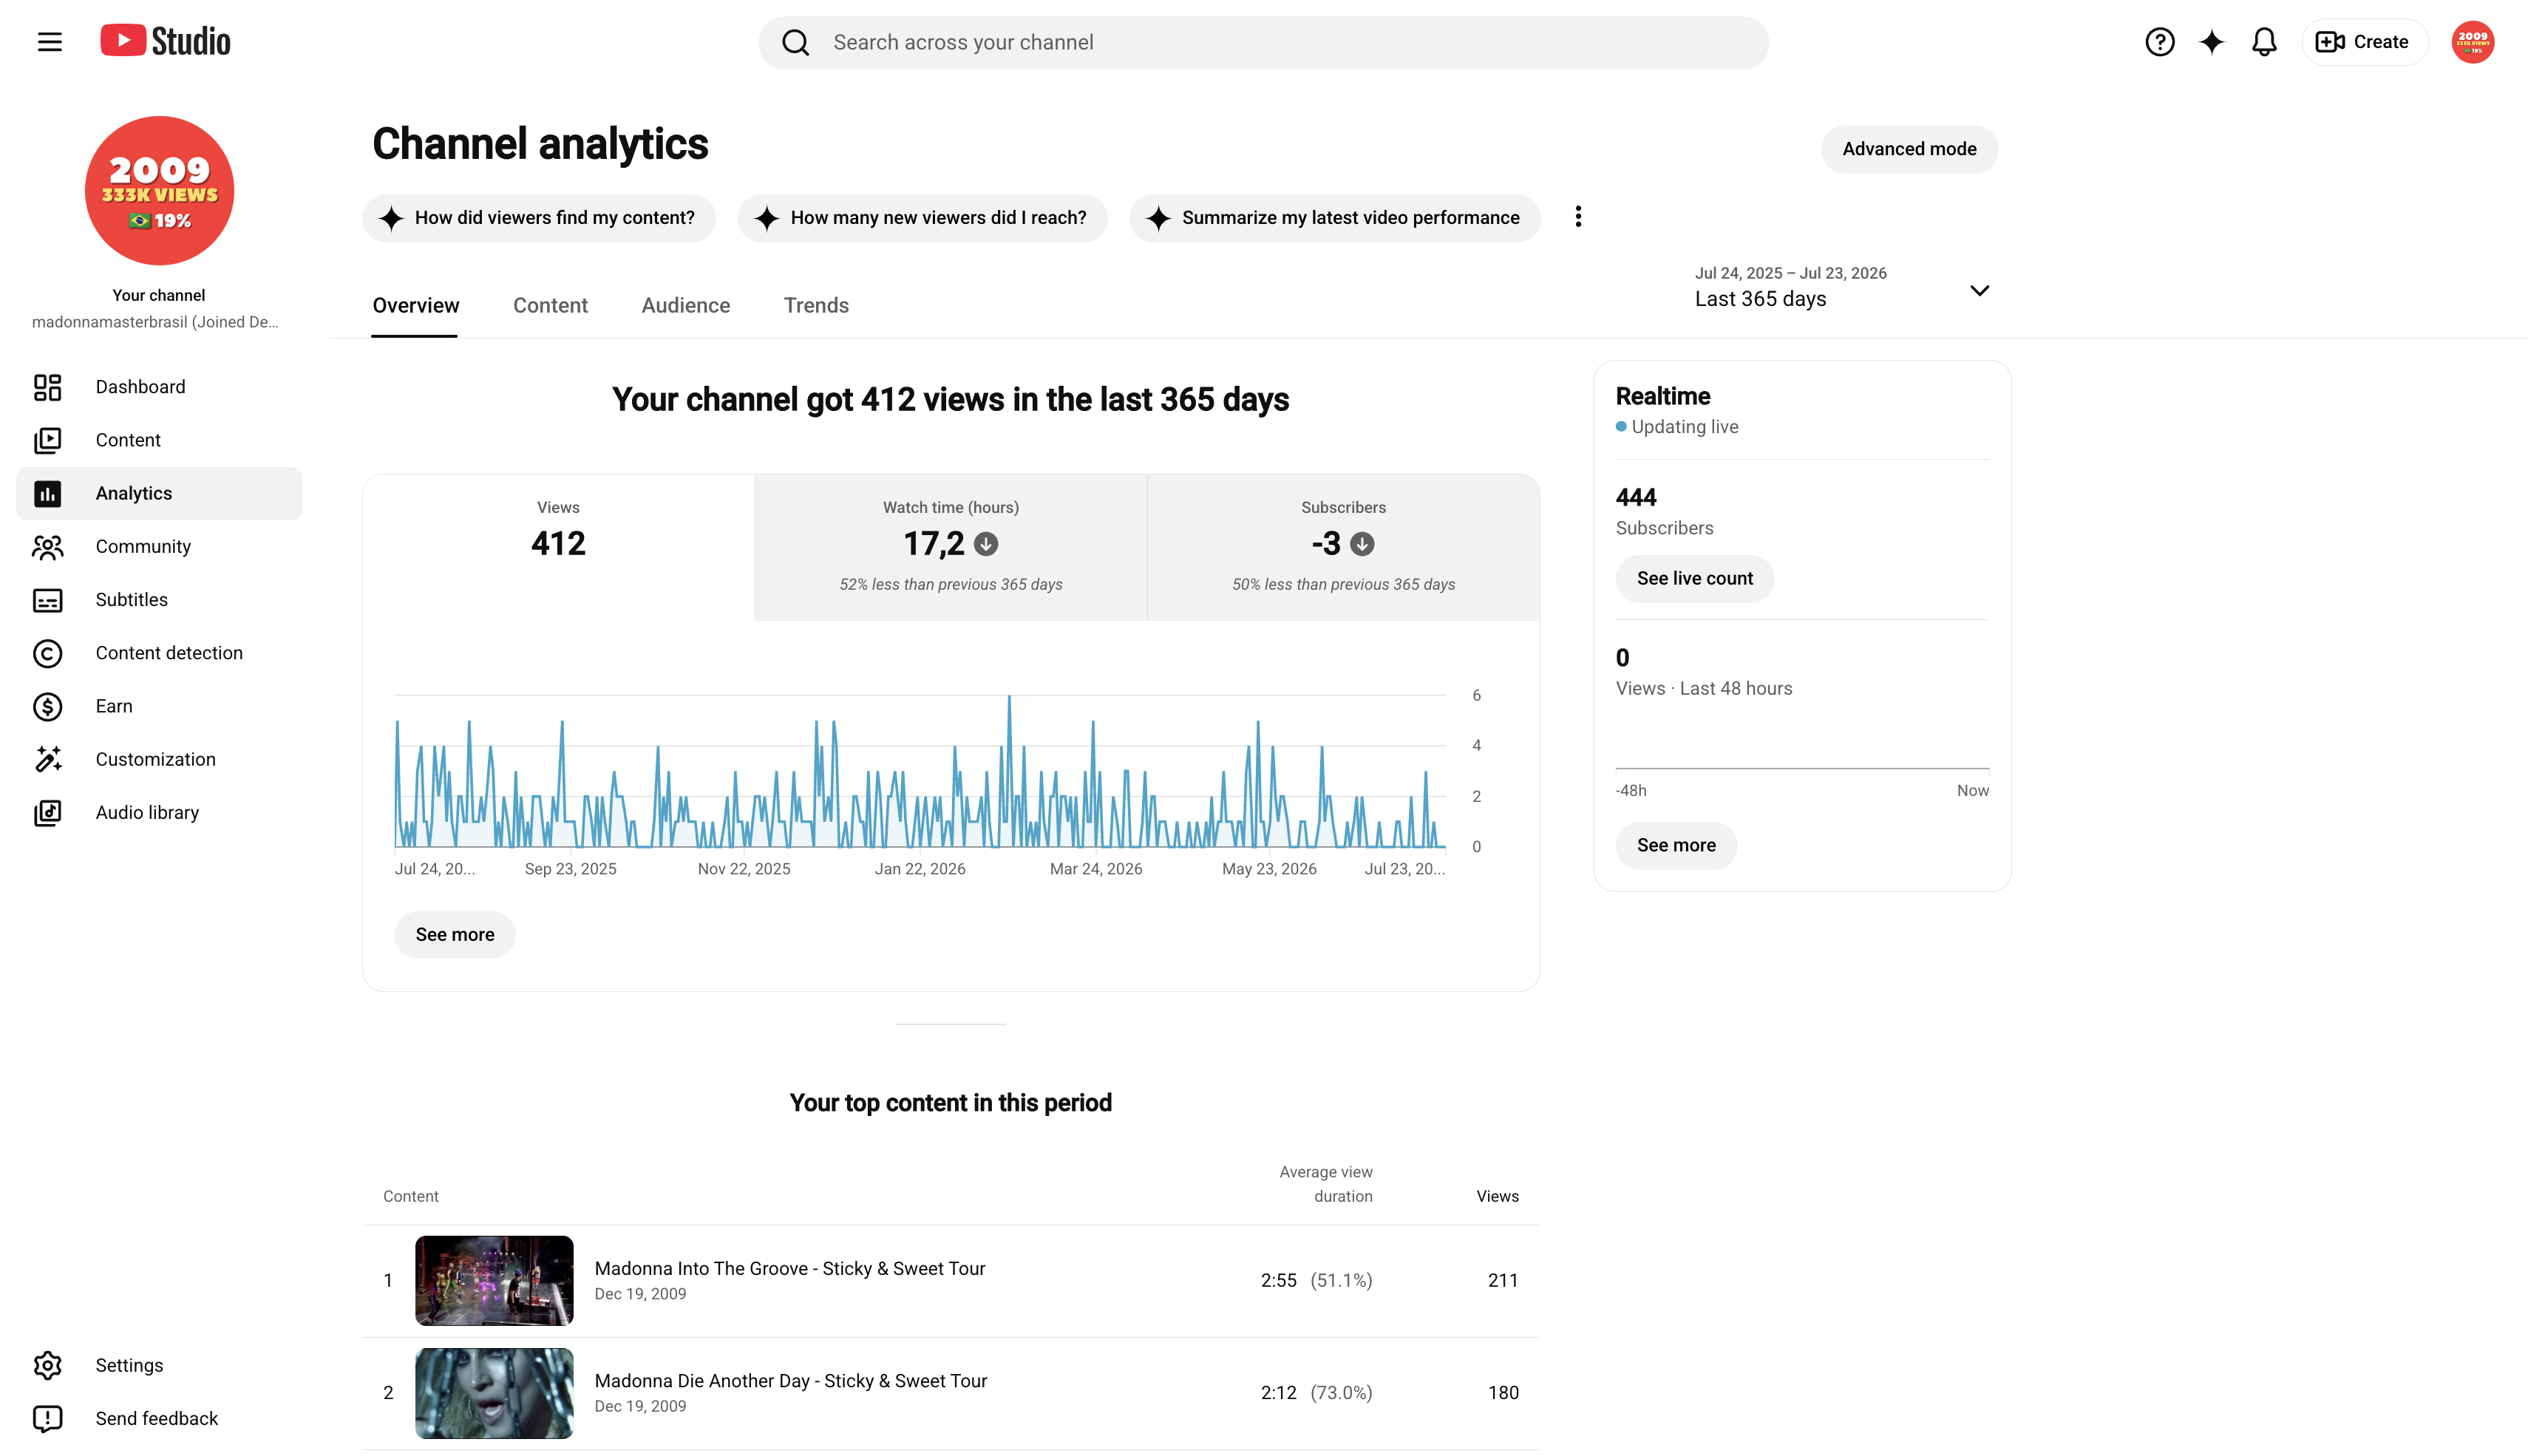Switch to the Overview tab
This screenshot has width=2528, height=1456.
point(415,306)
